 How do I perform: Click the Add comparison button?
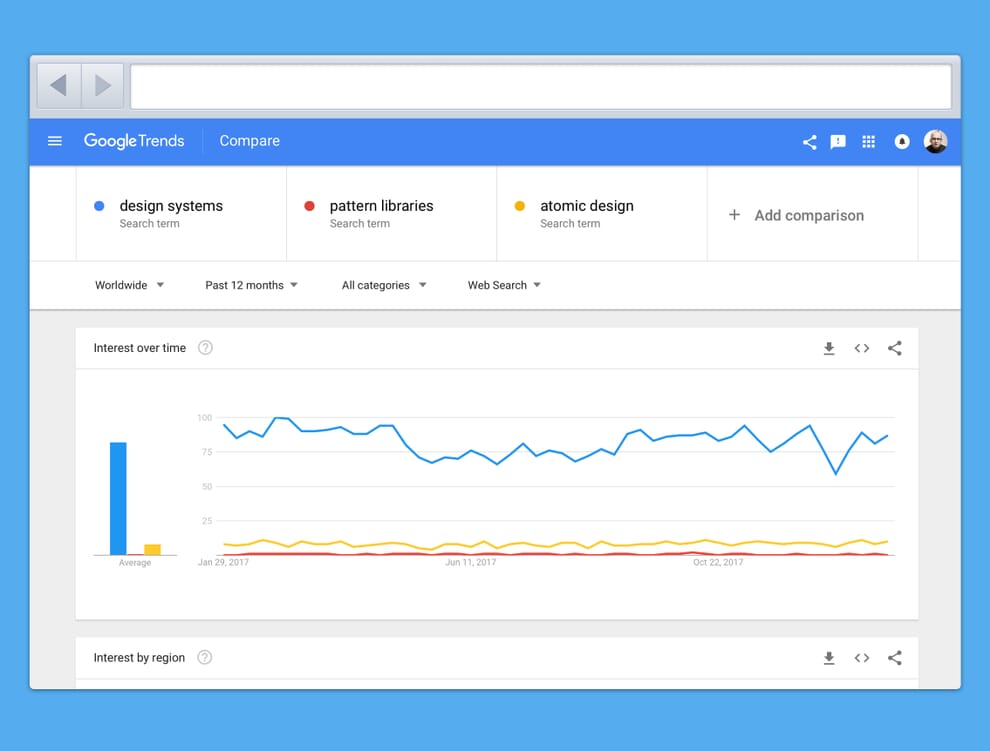[x=797, y=215]
